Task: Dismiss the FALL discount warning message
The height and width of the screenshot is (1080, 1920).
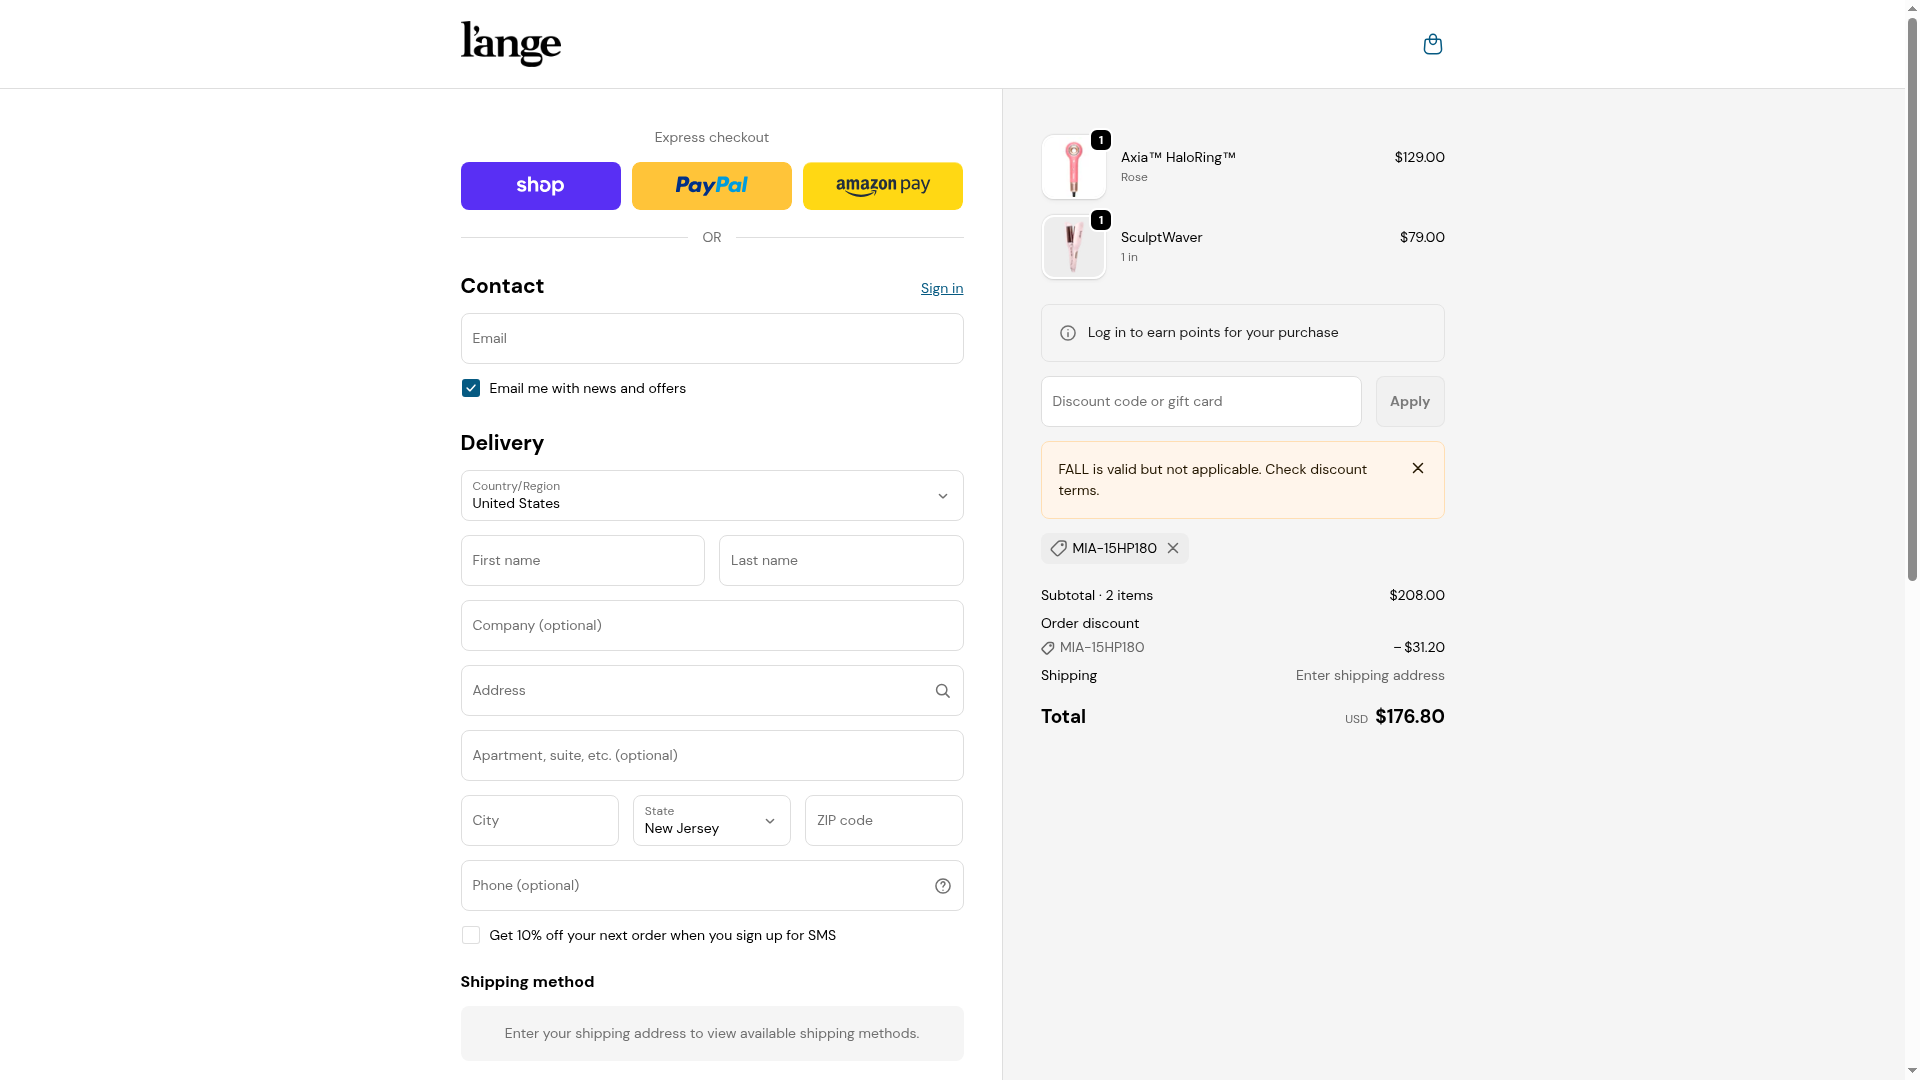Action: click(x=1417, y=468)
